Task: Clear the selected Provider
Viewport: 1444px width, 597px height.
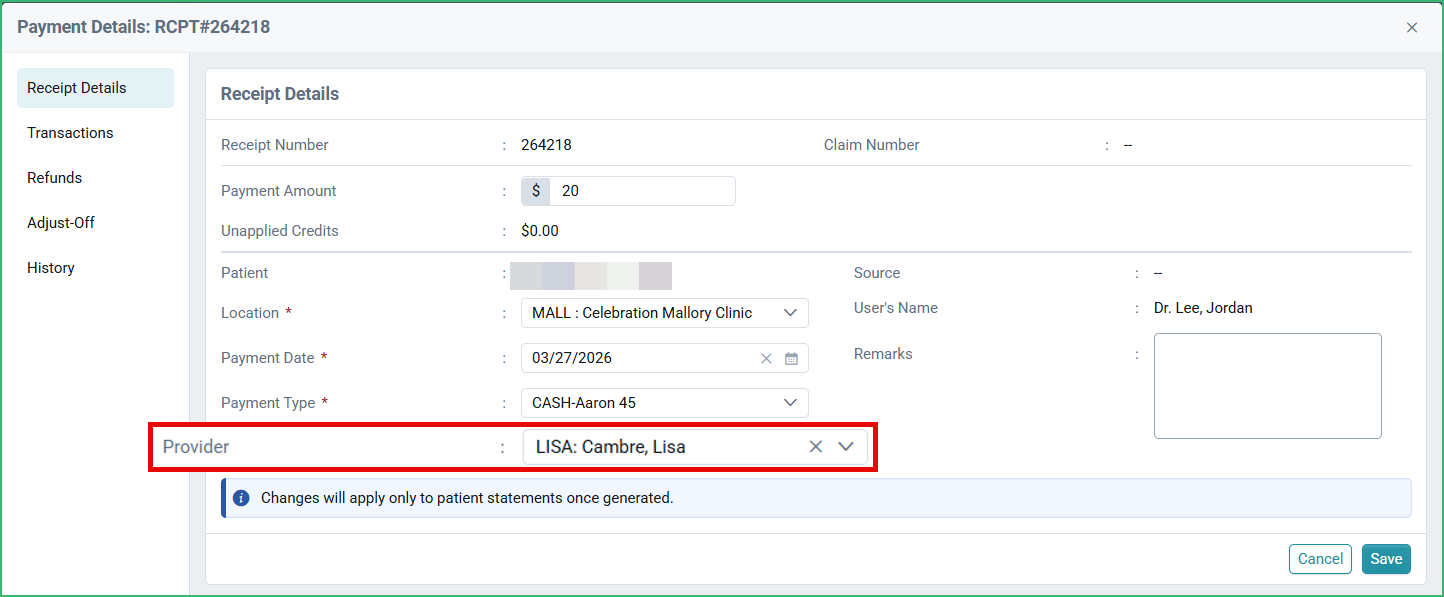Action: (x=816, y=447)
